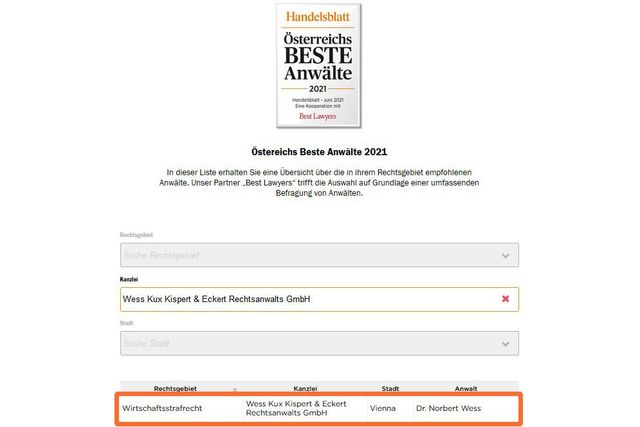Expand the Rechtsgebiet dropdown chevron
The image size is (640, 427).
pyautogui.click(x=505, y=256)
